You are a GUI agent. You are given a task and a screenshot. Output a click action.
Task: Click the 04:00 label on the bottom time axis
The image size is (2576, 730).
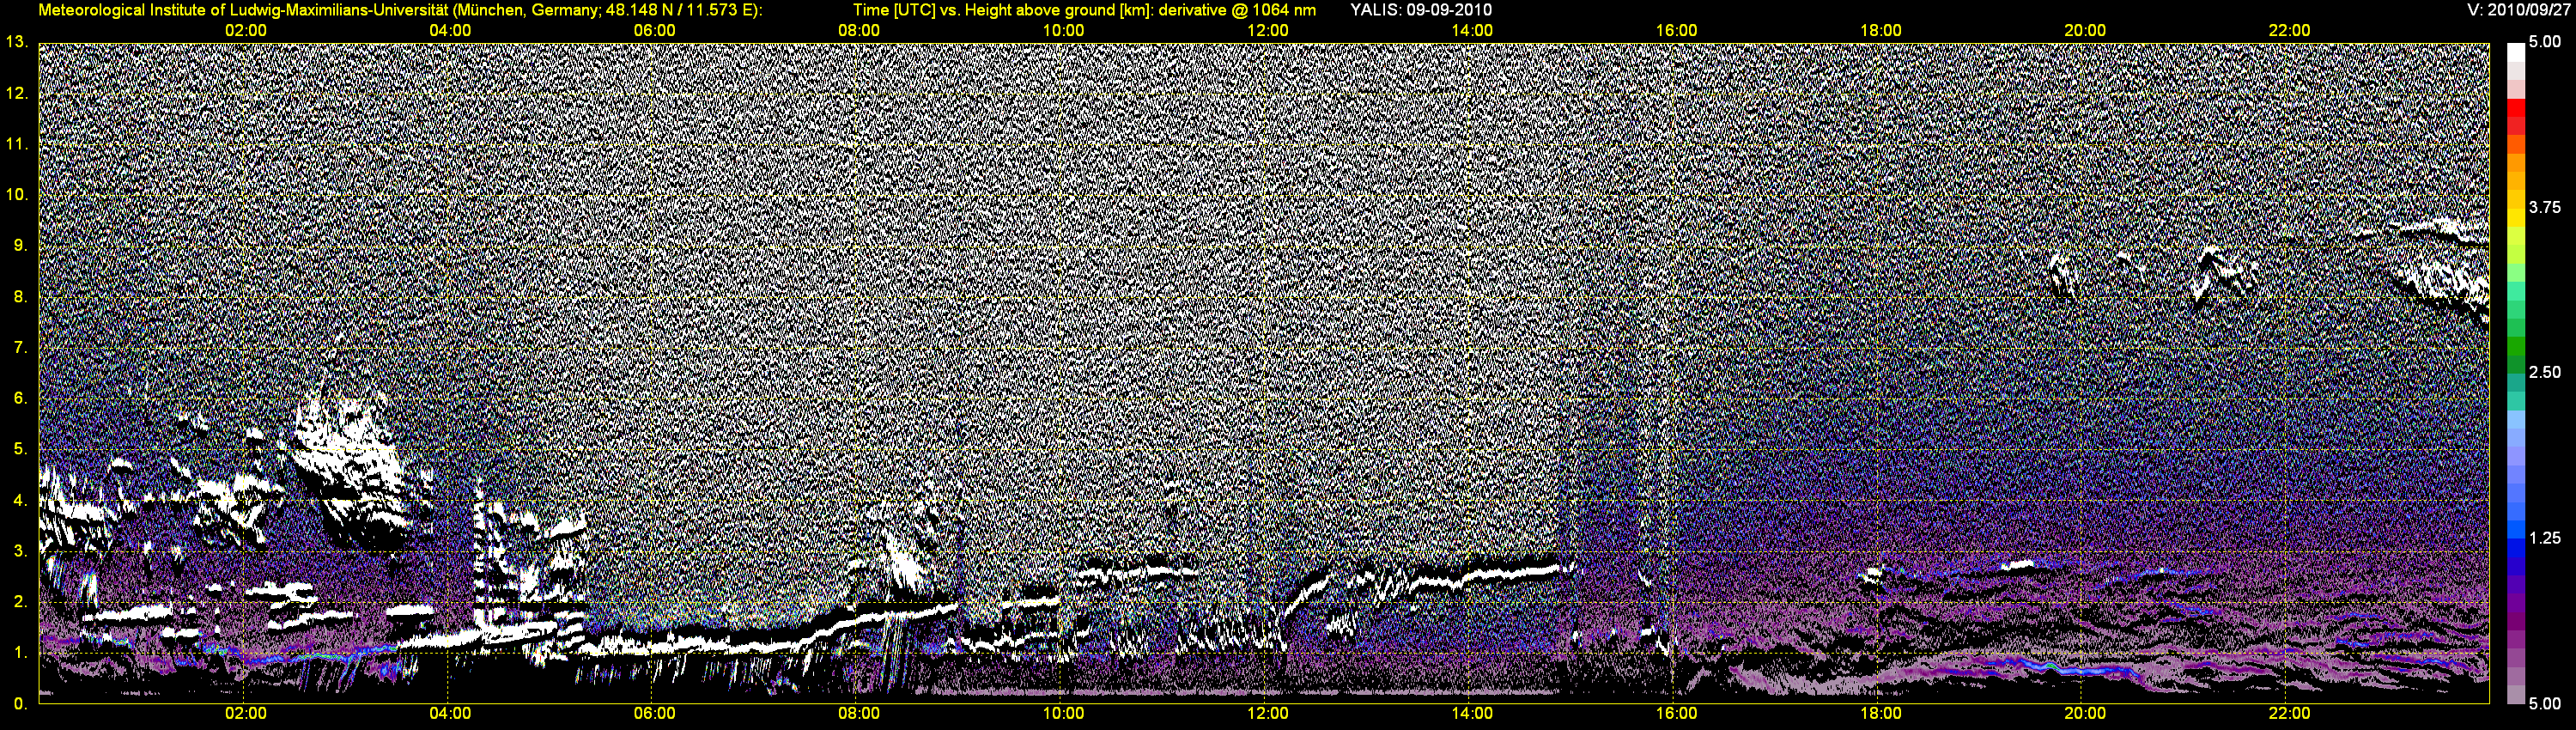(x=450, y=714)
